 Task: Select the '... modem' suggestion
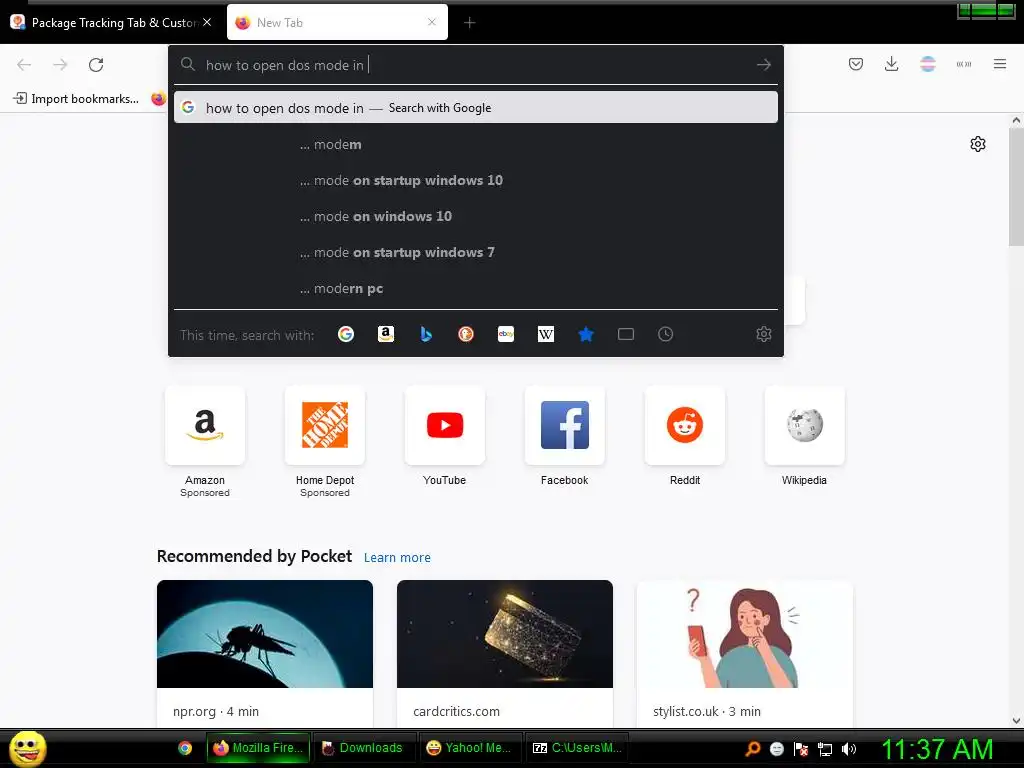point(475,144)
